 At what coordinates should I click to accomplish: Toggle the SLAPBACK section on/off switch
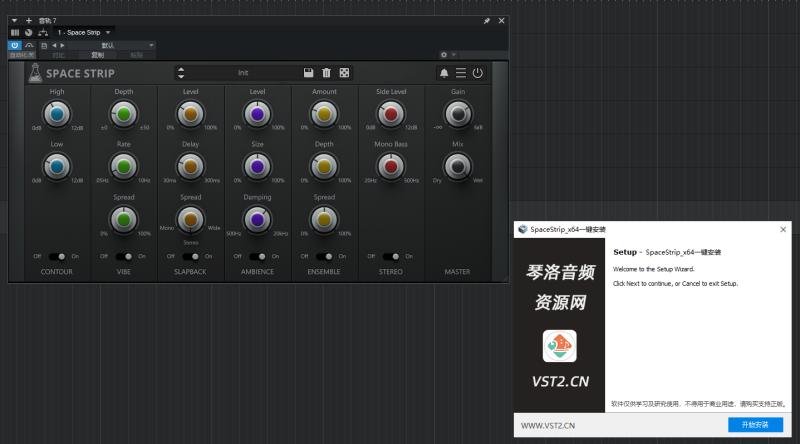click(190, 256)
